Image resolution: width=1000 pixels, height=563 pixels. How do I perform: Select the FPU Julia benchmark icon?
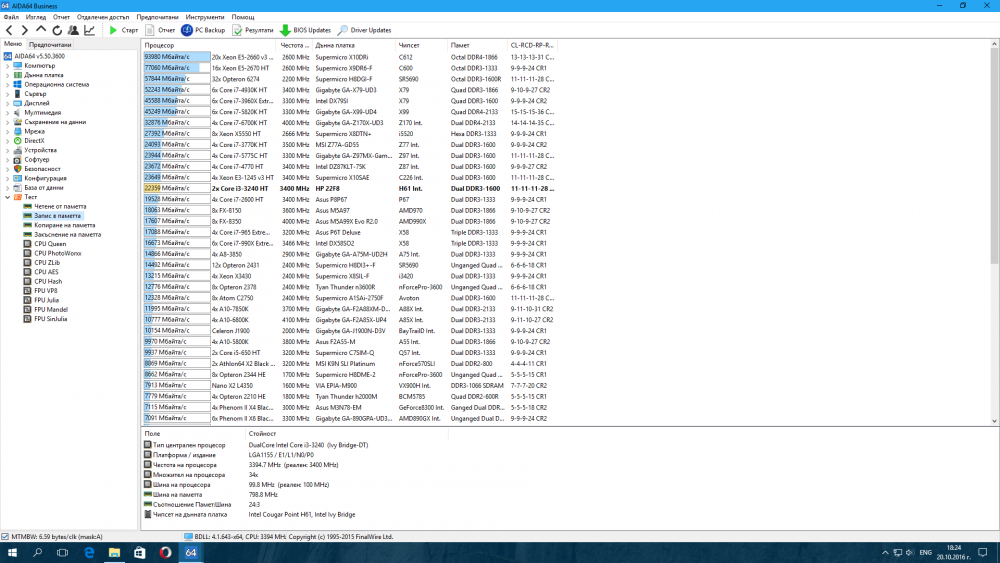pyautogui.click(x=27, y=300)
